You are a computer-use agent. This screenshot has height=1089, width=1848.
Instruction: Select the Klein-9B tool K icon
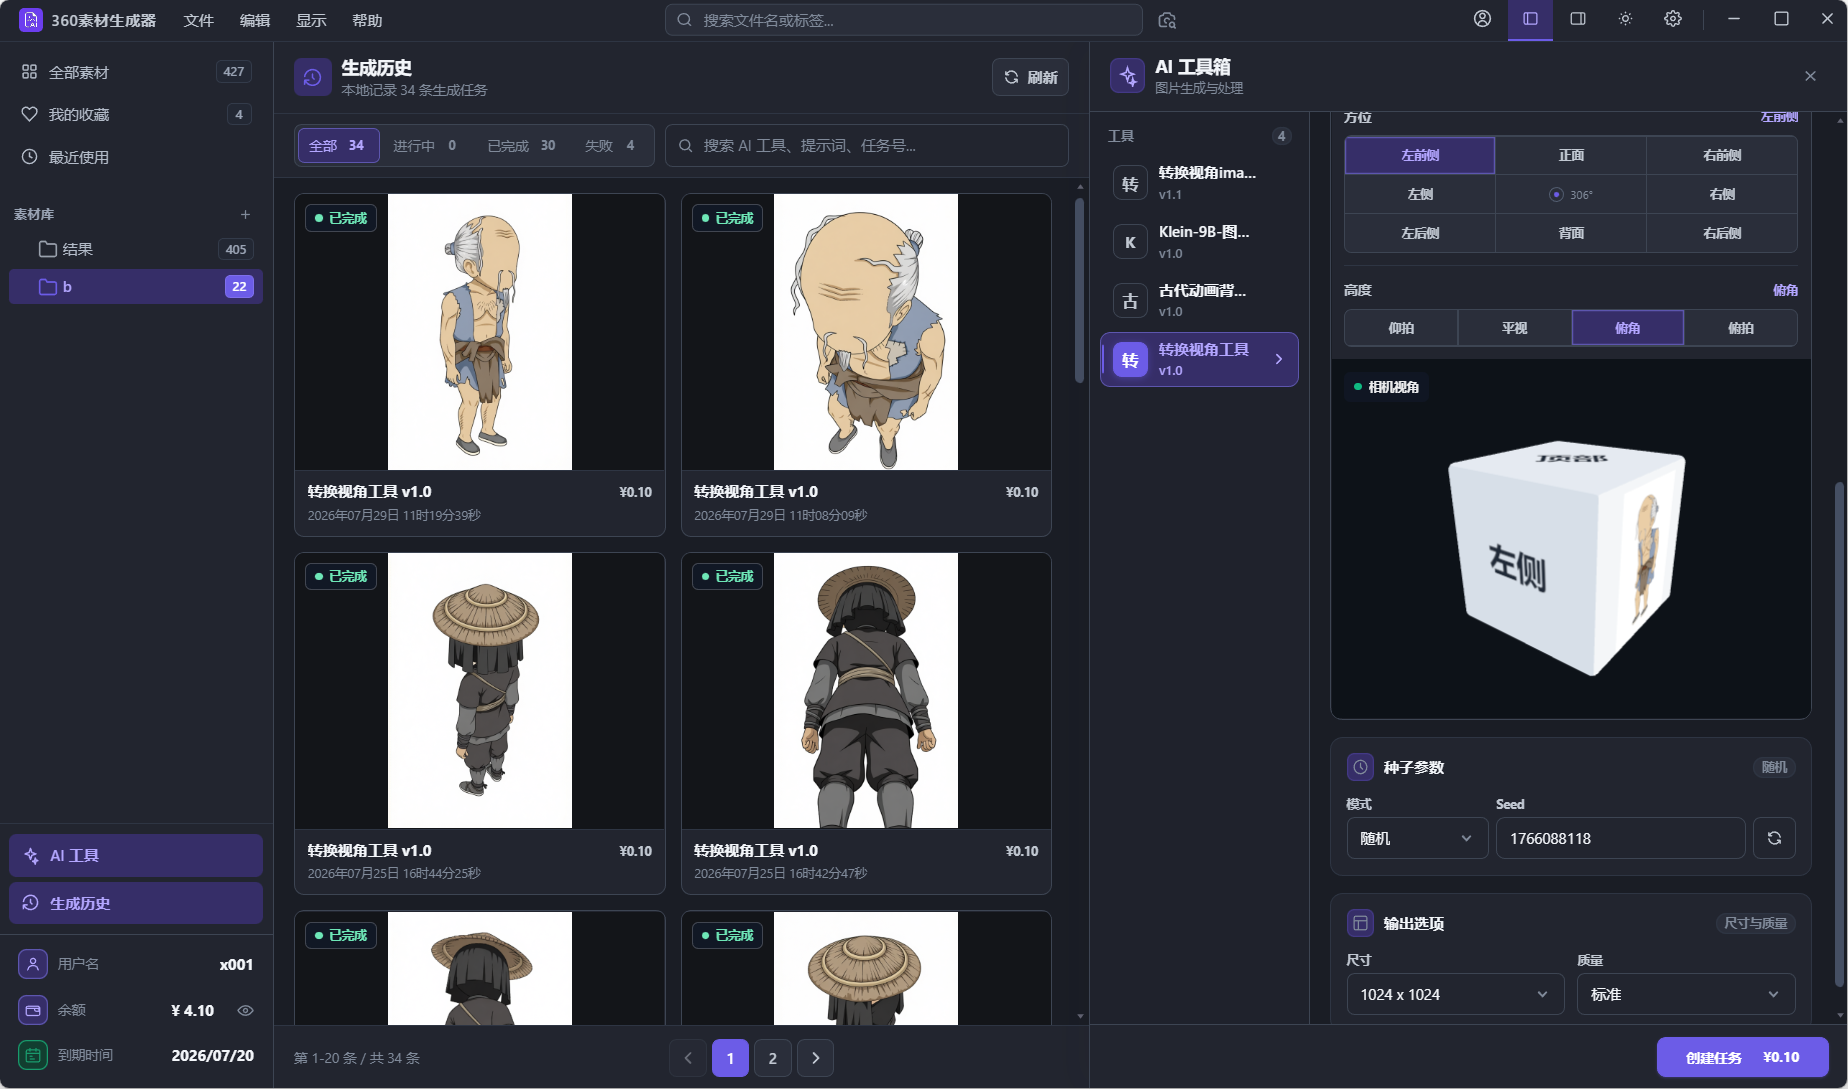(x=1130, y=242)
